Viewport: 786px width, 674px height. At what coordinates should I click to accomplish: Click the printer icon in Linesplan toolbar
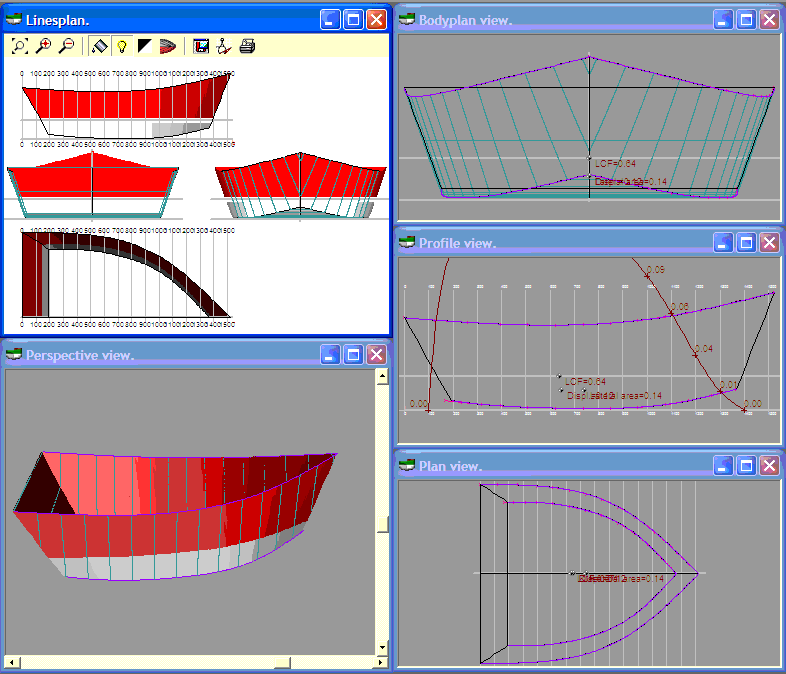[247, 46]
